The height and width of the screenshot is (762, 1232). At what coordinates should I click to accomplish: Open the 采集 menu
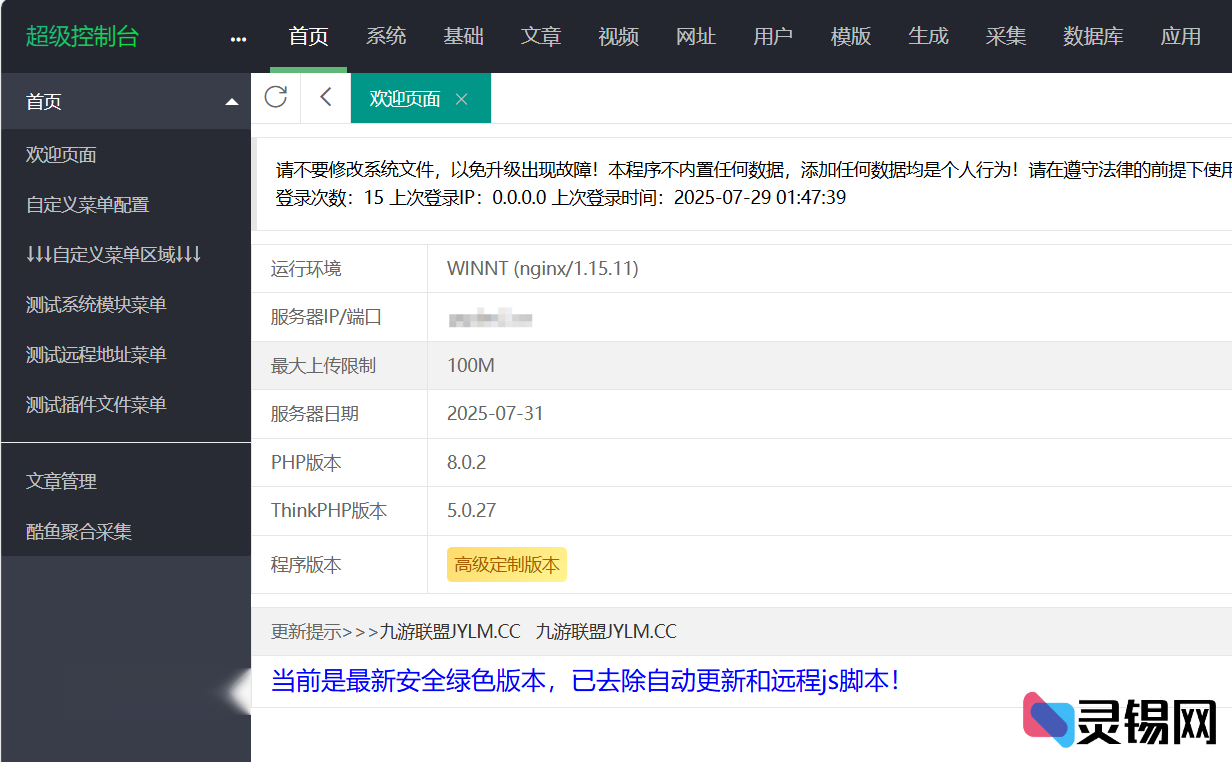click(1006, 36)
